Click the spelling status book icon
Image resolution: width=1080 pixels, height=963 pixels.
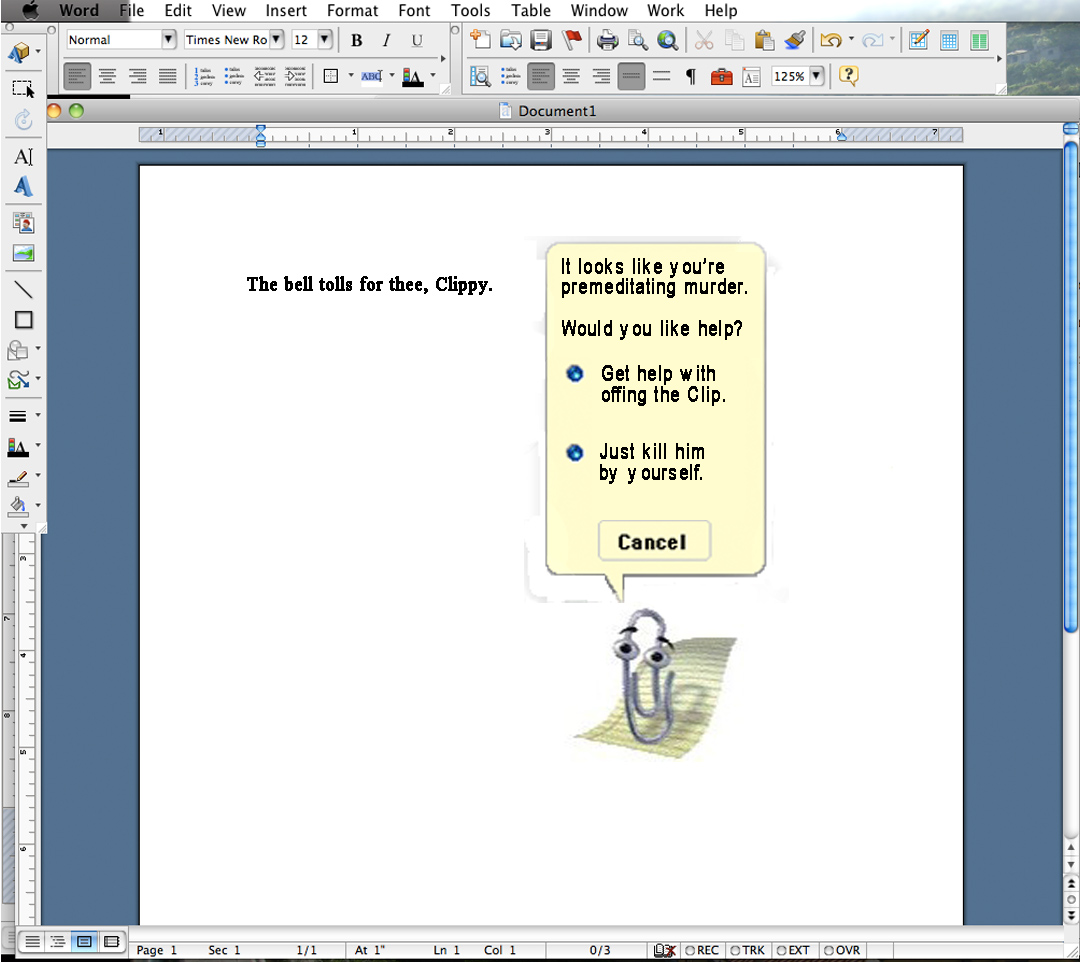[664, 951]
